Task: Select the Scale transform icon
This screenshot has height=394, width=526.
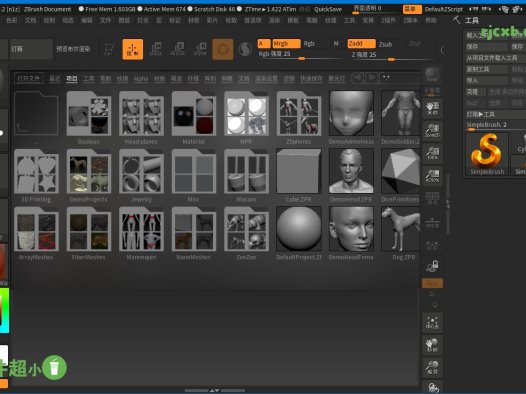Action: pyautogui.click(x=178, y=49)
